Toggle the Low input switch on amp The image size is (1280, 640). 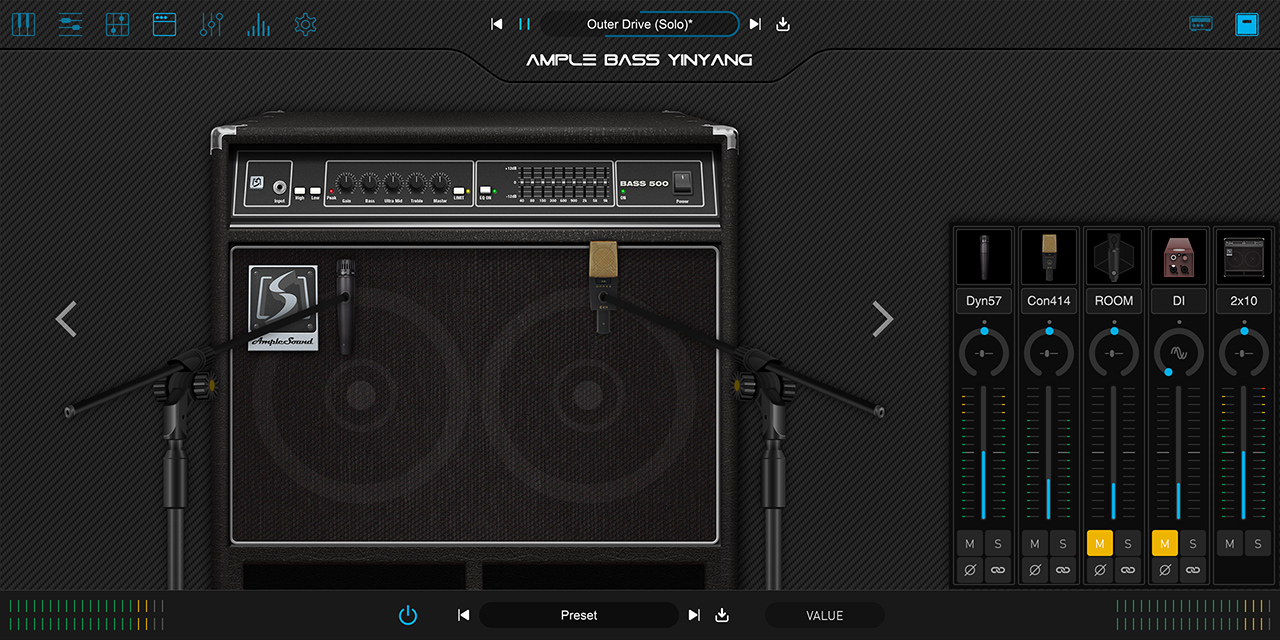pyautogui.click(x=315, y=190)
